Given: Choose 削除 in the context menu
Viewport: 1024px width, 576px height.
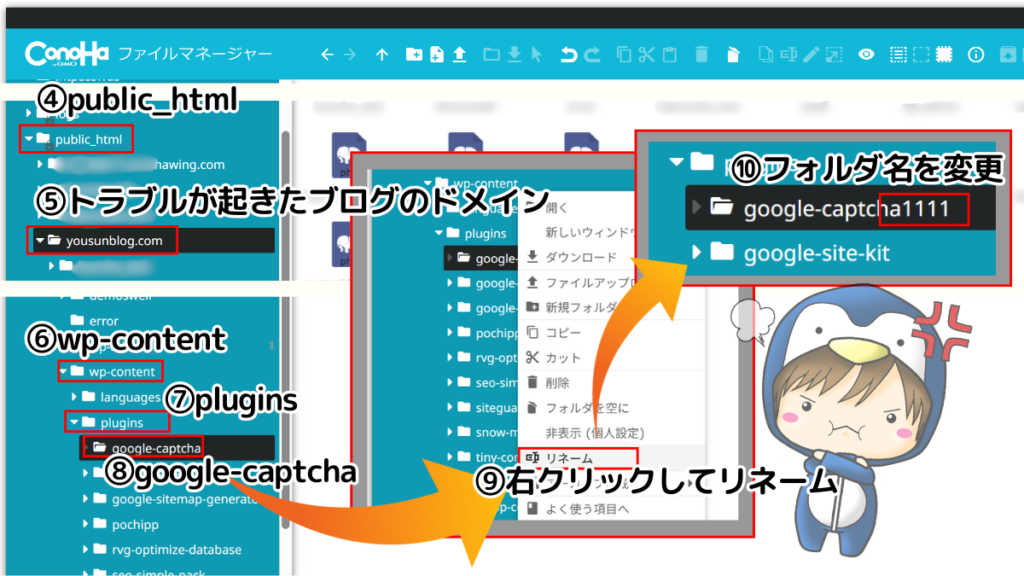Looking at the screenshot, I should pos(557,383).
